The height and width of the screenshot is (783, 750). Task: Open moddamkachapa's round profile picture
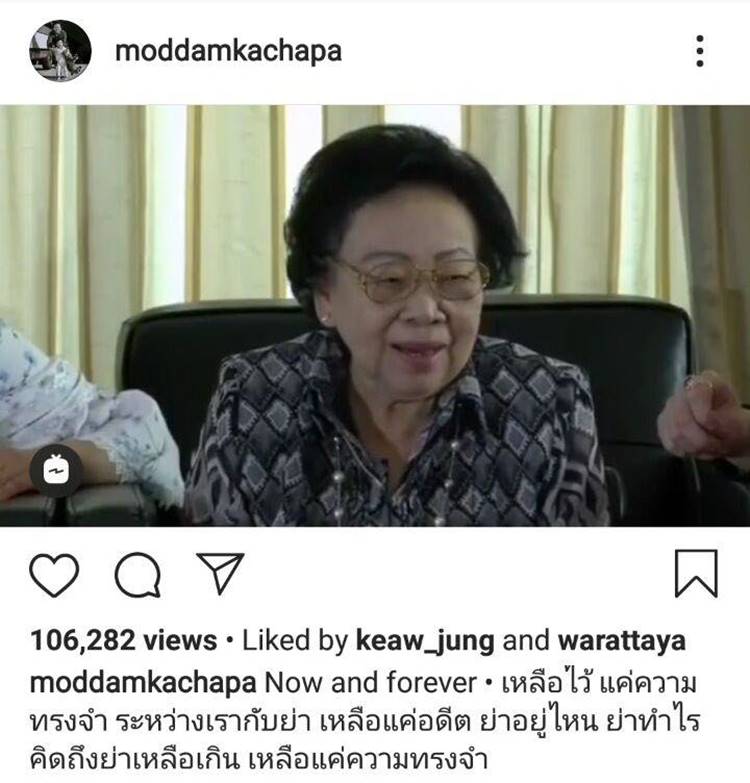coord(60,50)
